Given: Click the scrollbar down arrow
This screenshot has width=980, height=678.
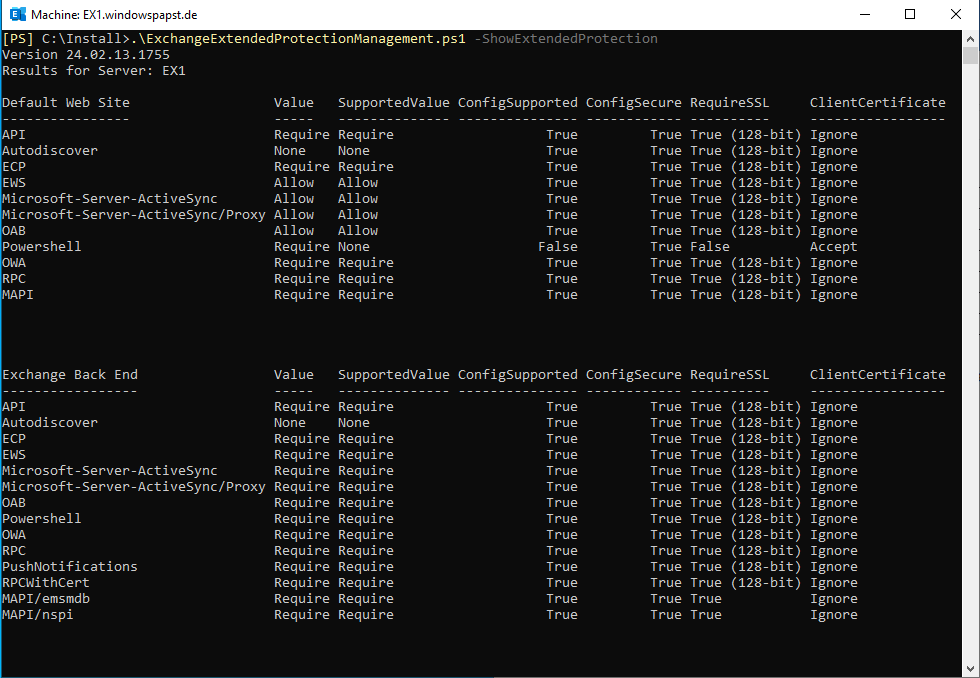Looking at the screenshot, I should (971, 668).
